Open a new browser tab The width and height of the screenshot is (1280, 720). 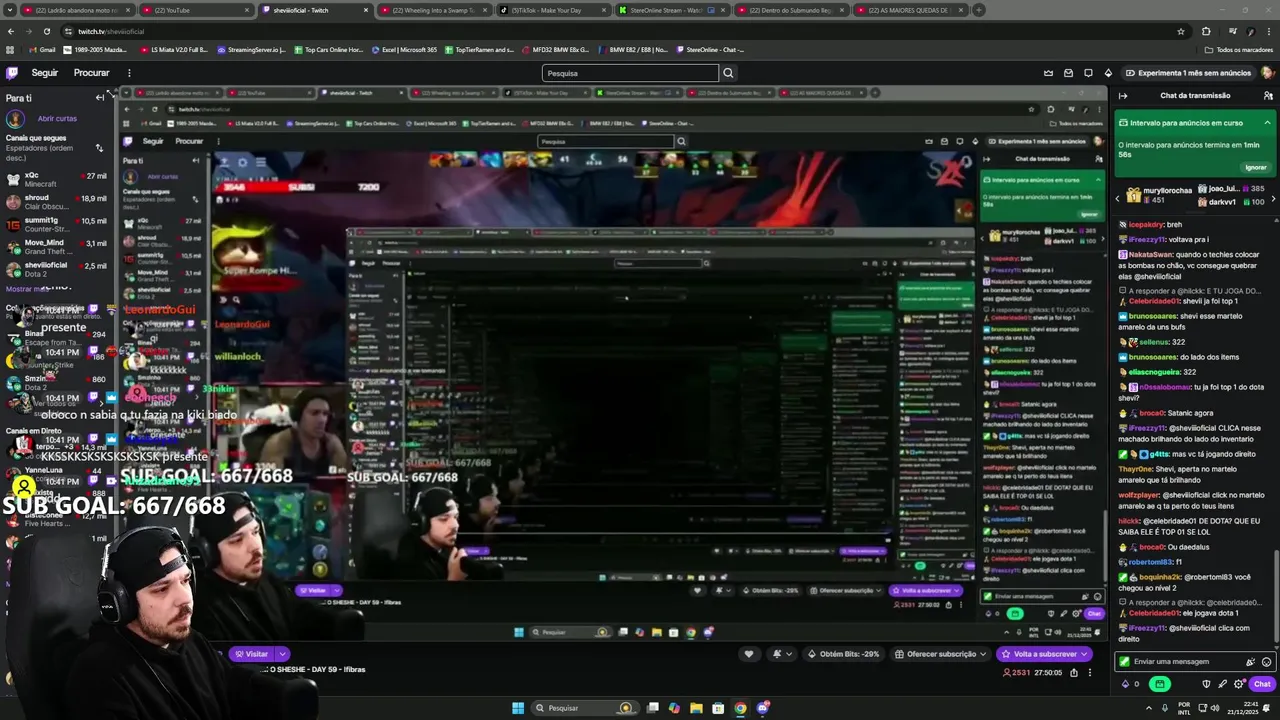(979, 10)
